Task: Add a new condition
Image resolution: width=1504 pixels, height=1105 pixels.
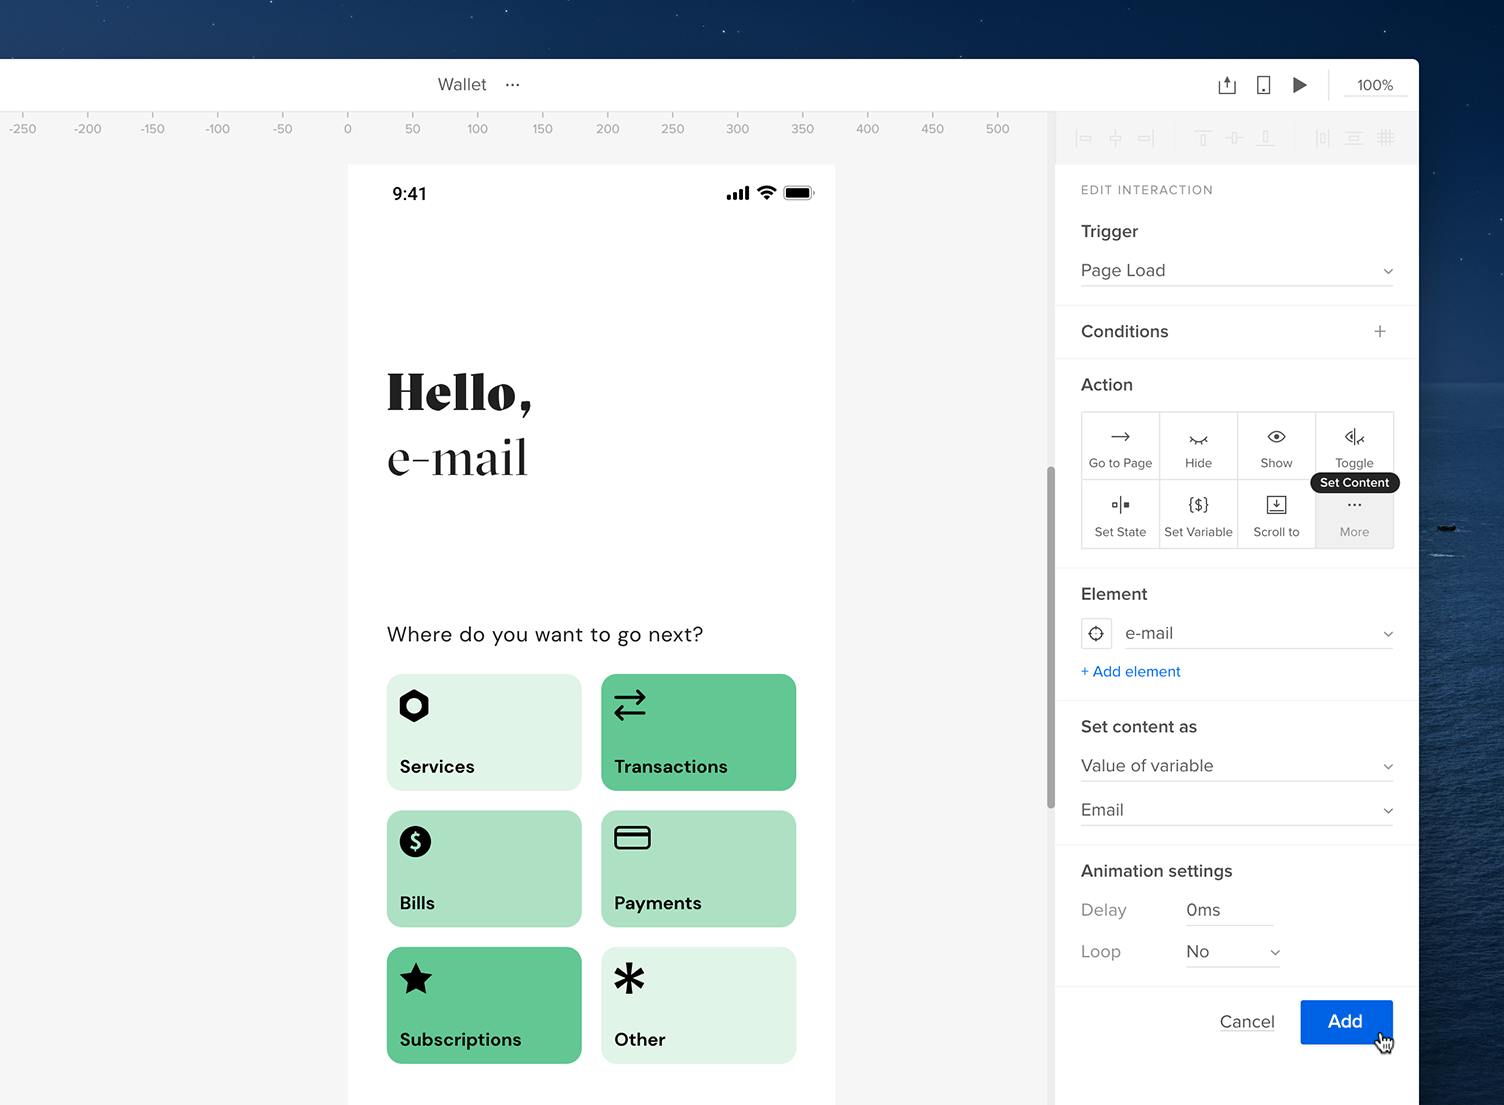Action: (x=1380, y=331)
